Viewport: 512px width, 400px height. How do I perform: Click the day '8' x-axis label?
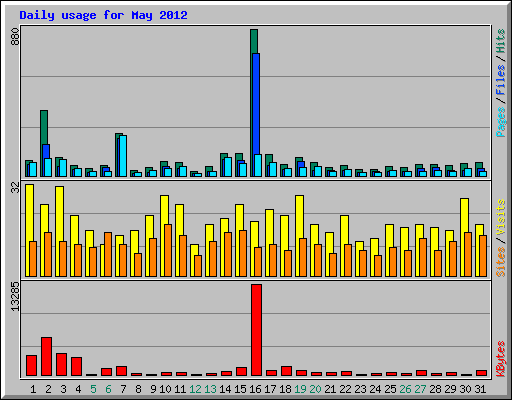pos(138,389)
